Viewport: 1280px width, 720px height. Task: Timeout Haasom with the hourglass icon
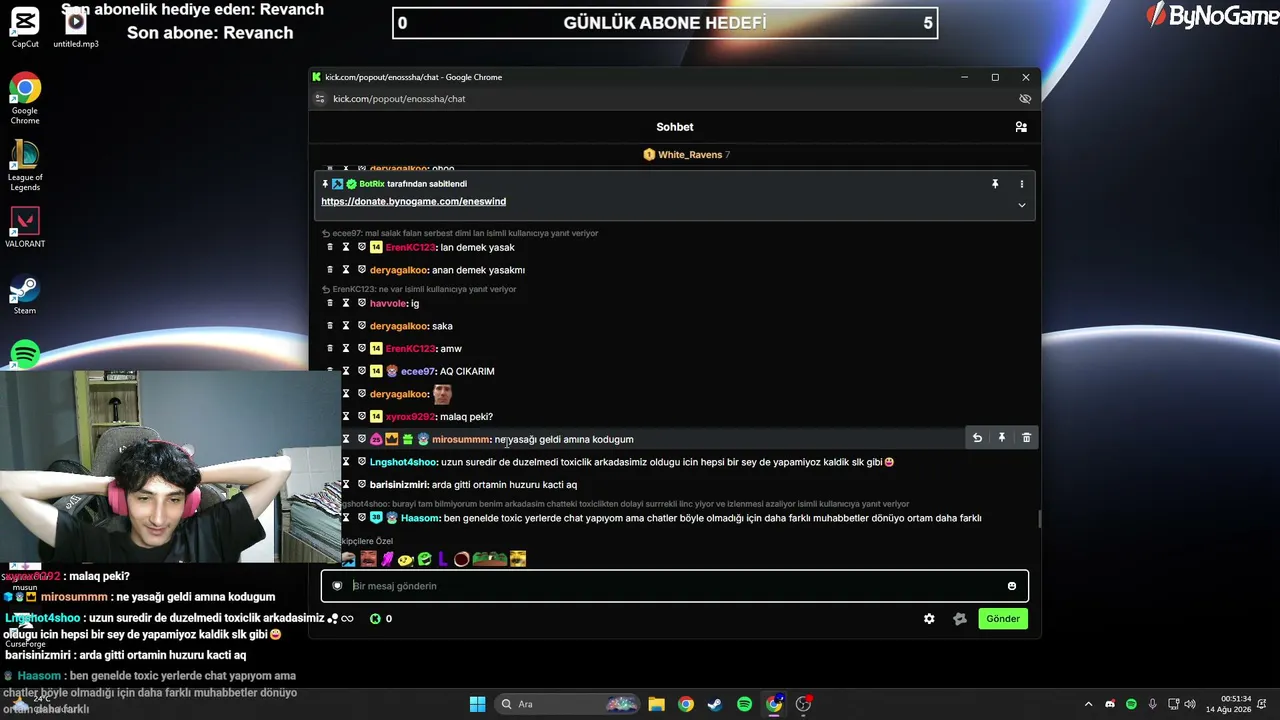pyautogui.click(x=346, y=518)
